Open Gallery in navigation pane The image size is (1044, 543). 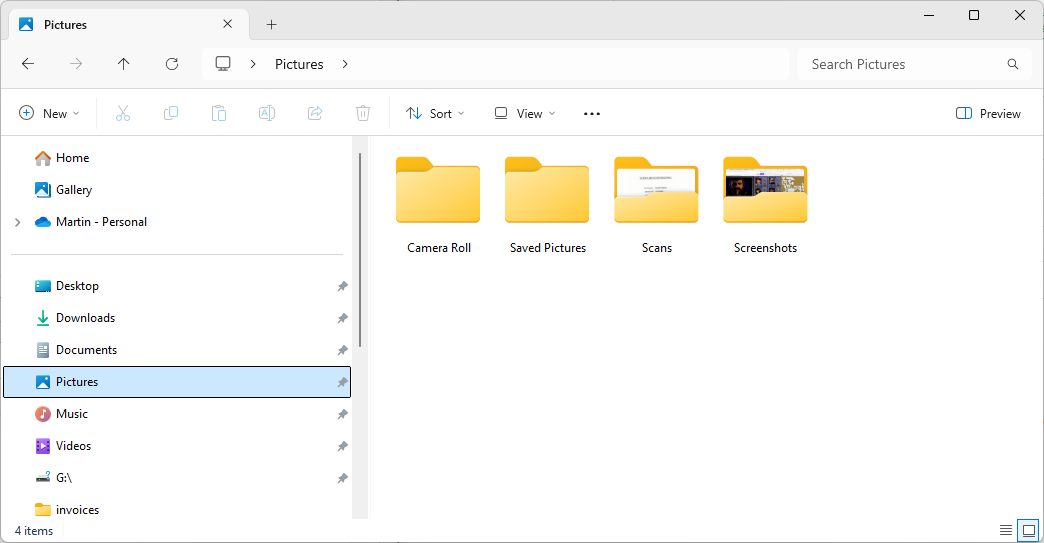[63, 190]
